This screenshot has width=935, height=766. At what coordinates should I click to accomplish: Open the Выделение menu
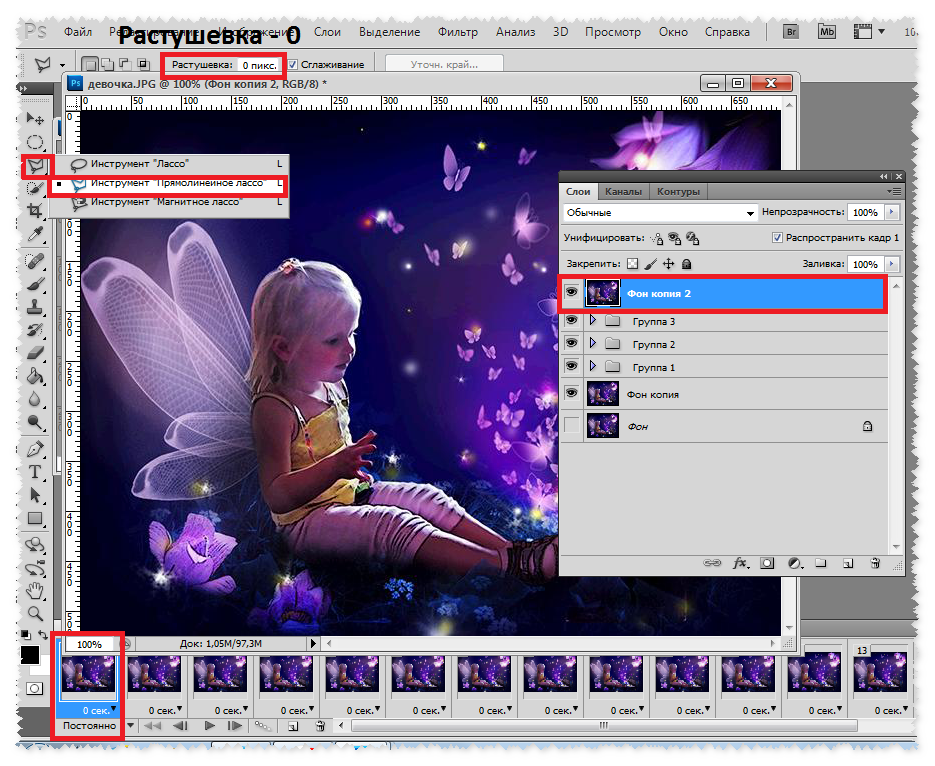pyautogui.click(x=389, y=32)
